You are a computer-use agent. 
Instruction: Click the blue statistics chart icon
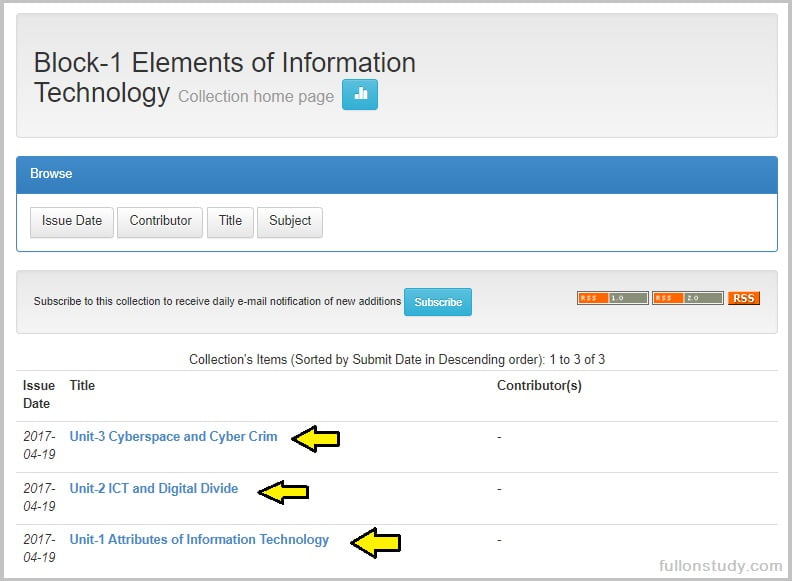click(360, 95)
